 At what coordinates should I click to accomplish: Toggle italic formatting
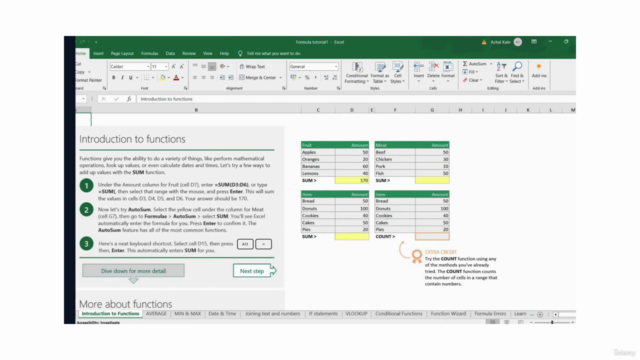[122, 78]
